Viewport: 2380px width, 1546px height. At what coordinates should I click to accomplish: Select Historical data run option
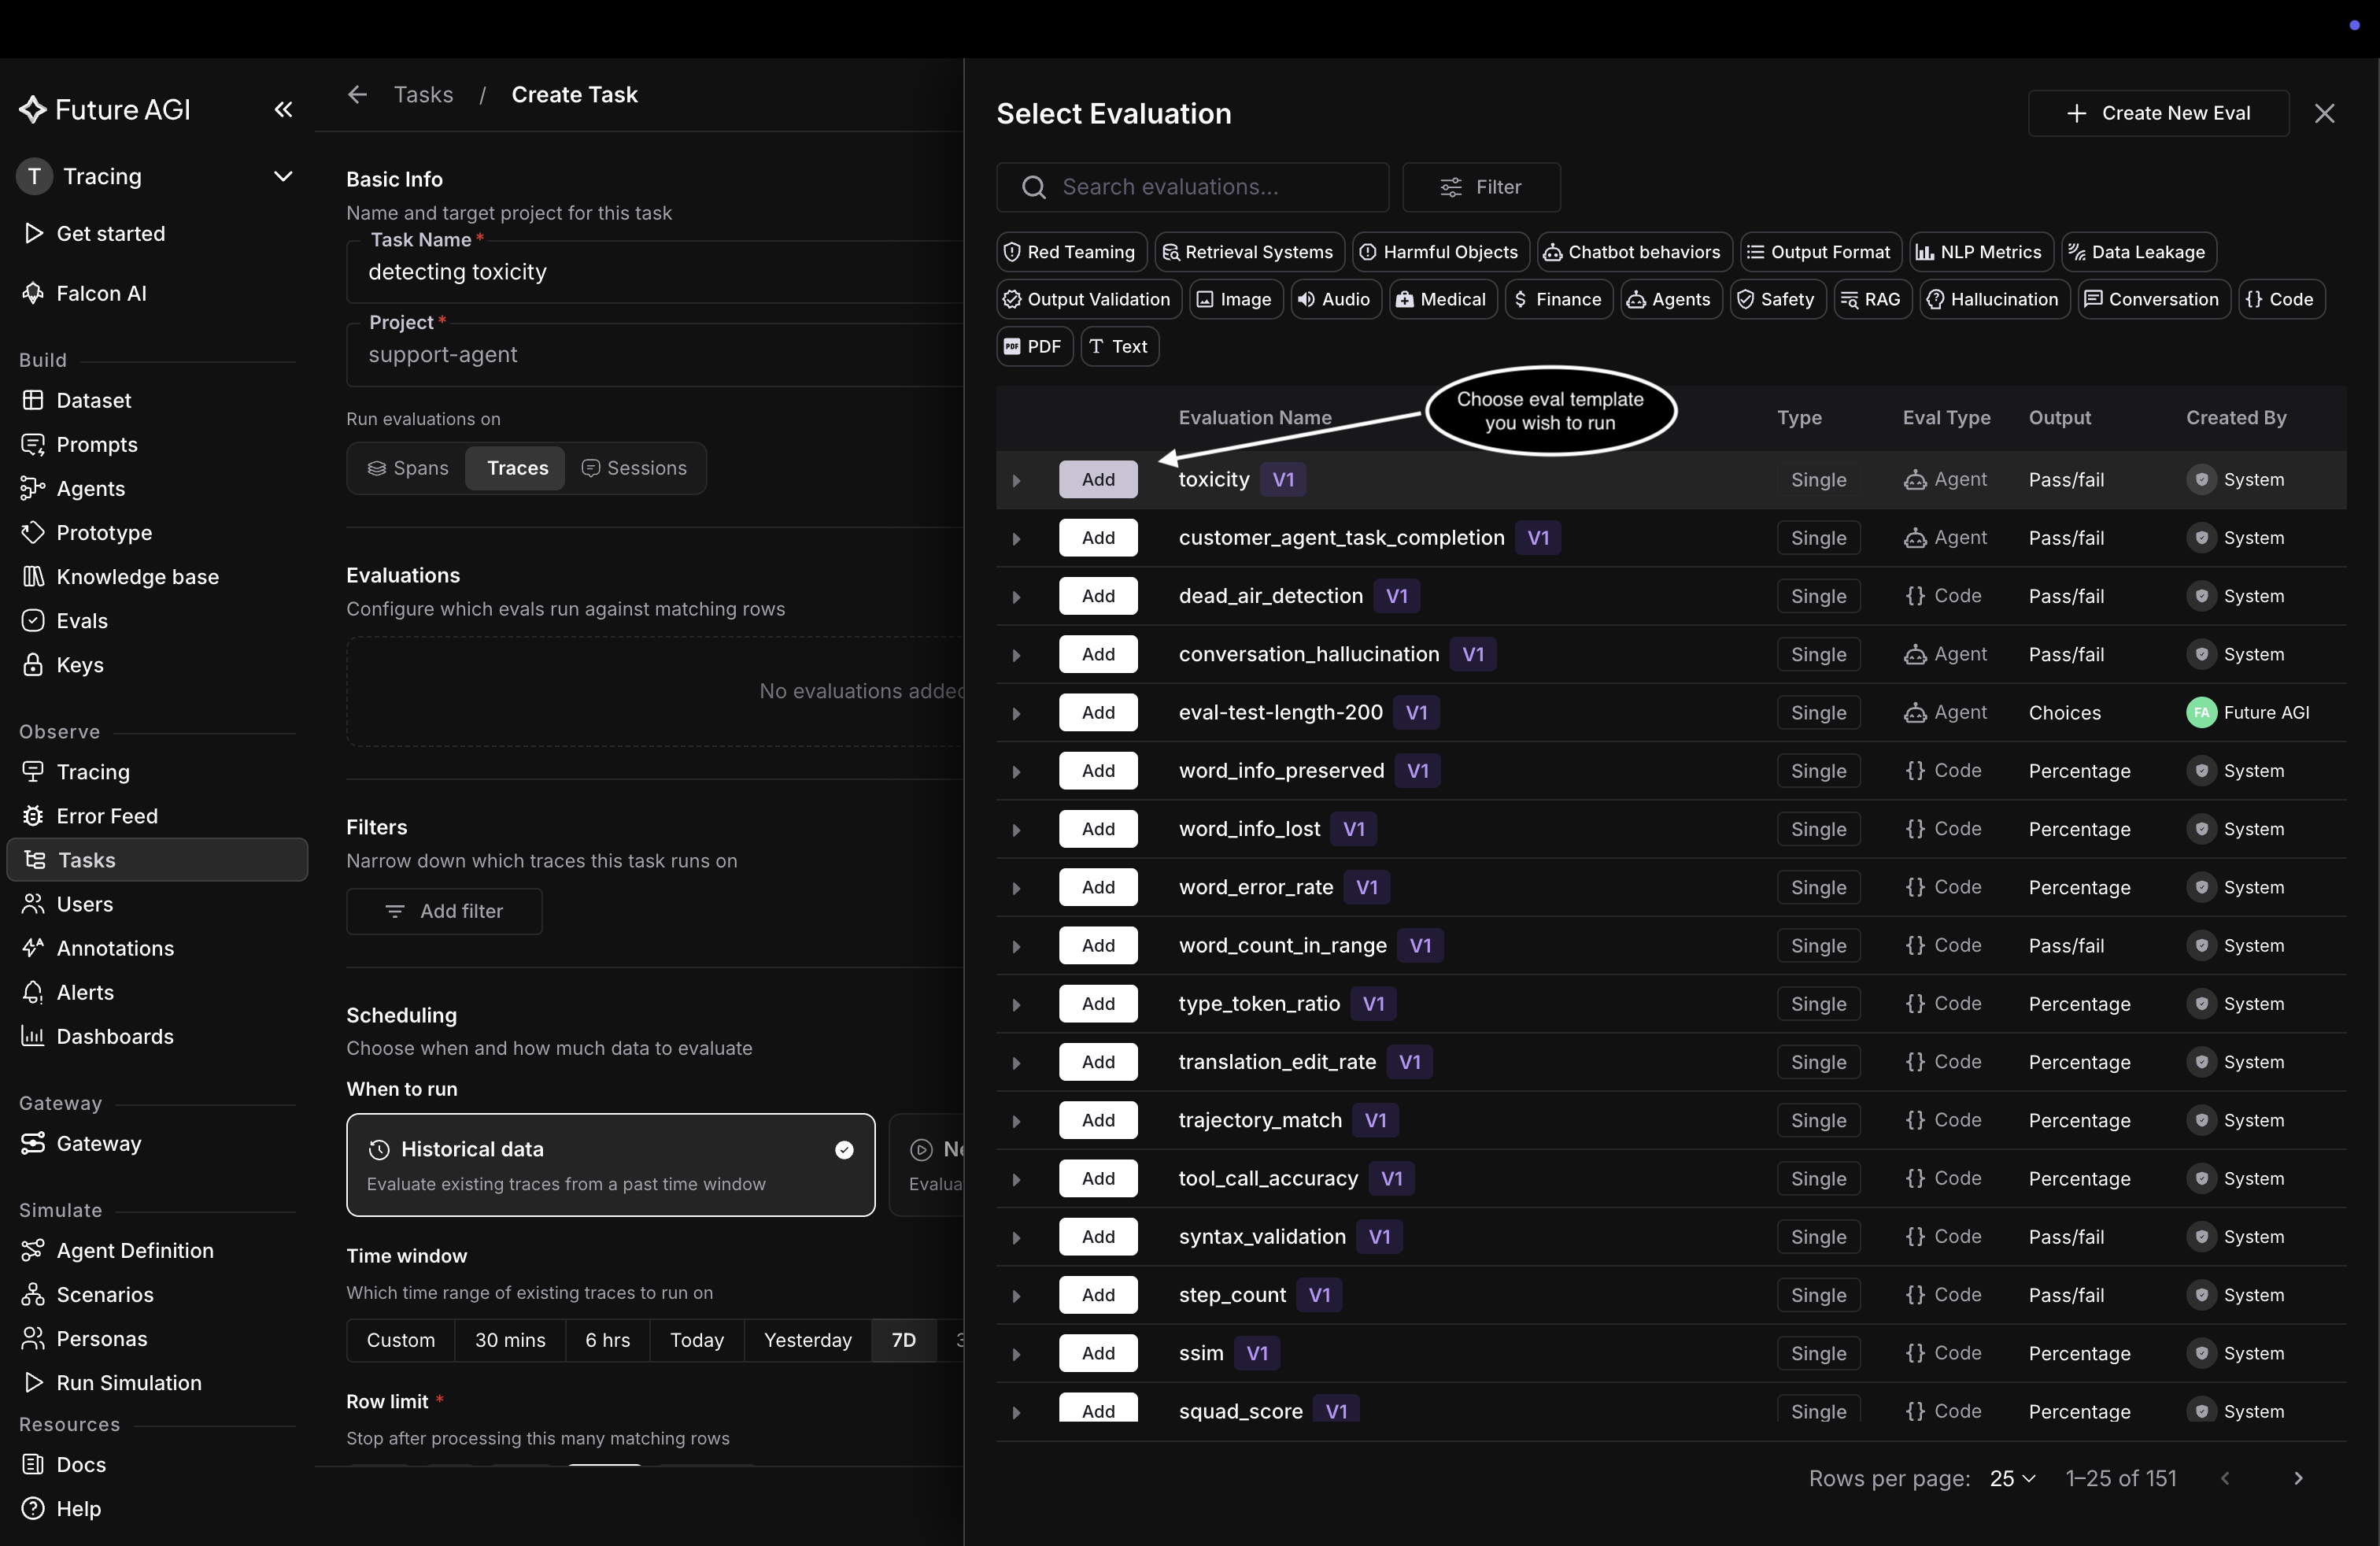tap(610, 1165)
